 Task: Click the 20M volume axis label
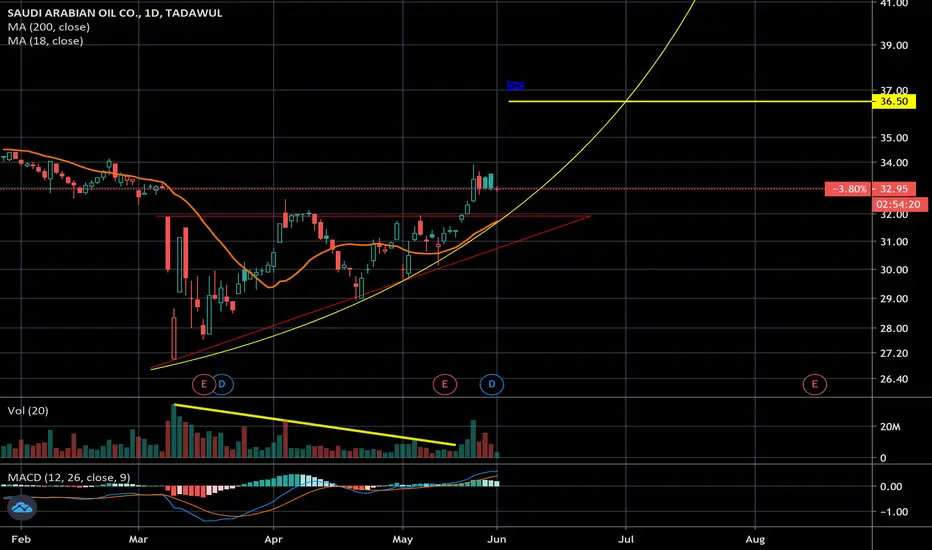(890, 427)
